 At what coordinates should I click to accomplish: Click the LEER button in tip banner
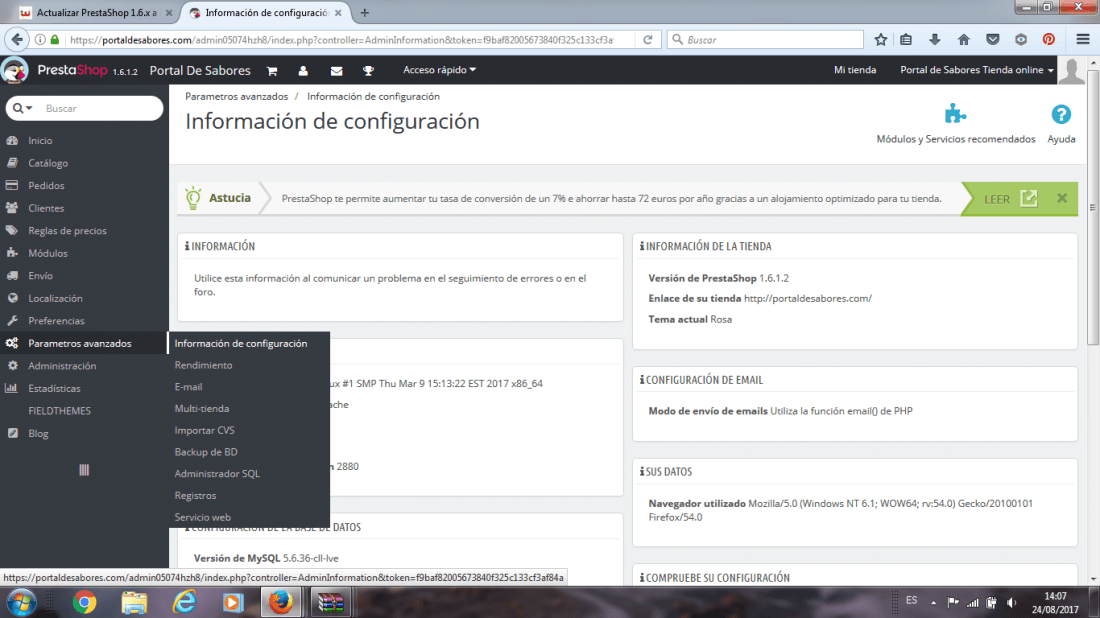1010,199
